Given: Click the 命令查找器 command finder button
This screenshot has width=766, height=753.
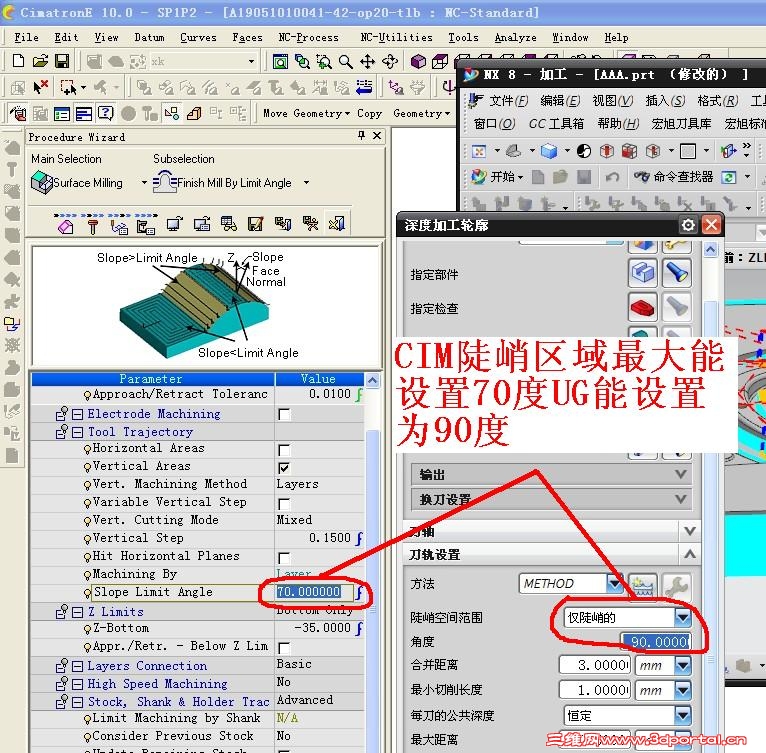Looking at the screenshot, I should [x=674, y=176].
